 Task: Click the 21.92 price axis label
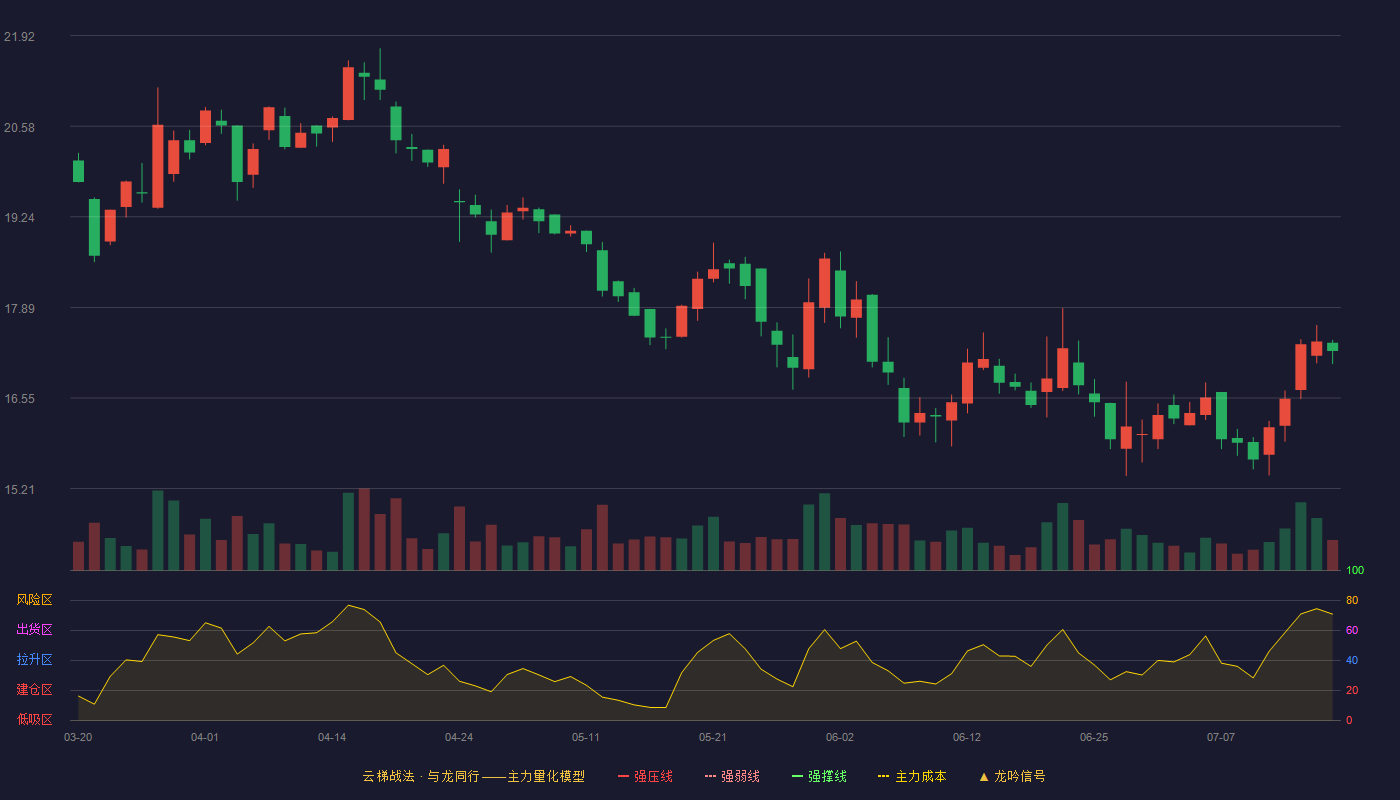[19, 37]
